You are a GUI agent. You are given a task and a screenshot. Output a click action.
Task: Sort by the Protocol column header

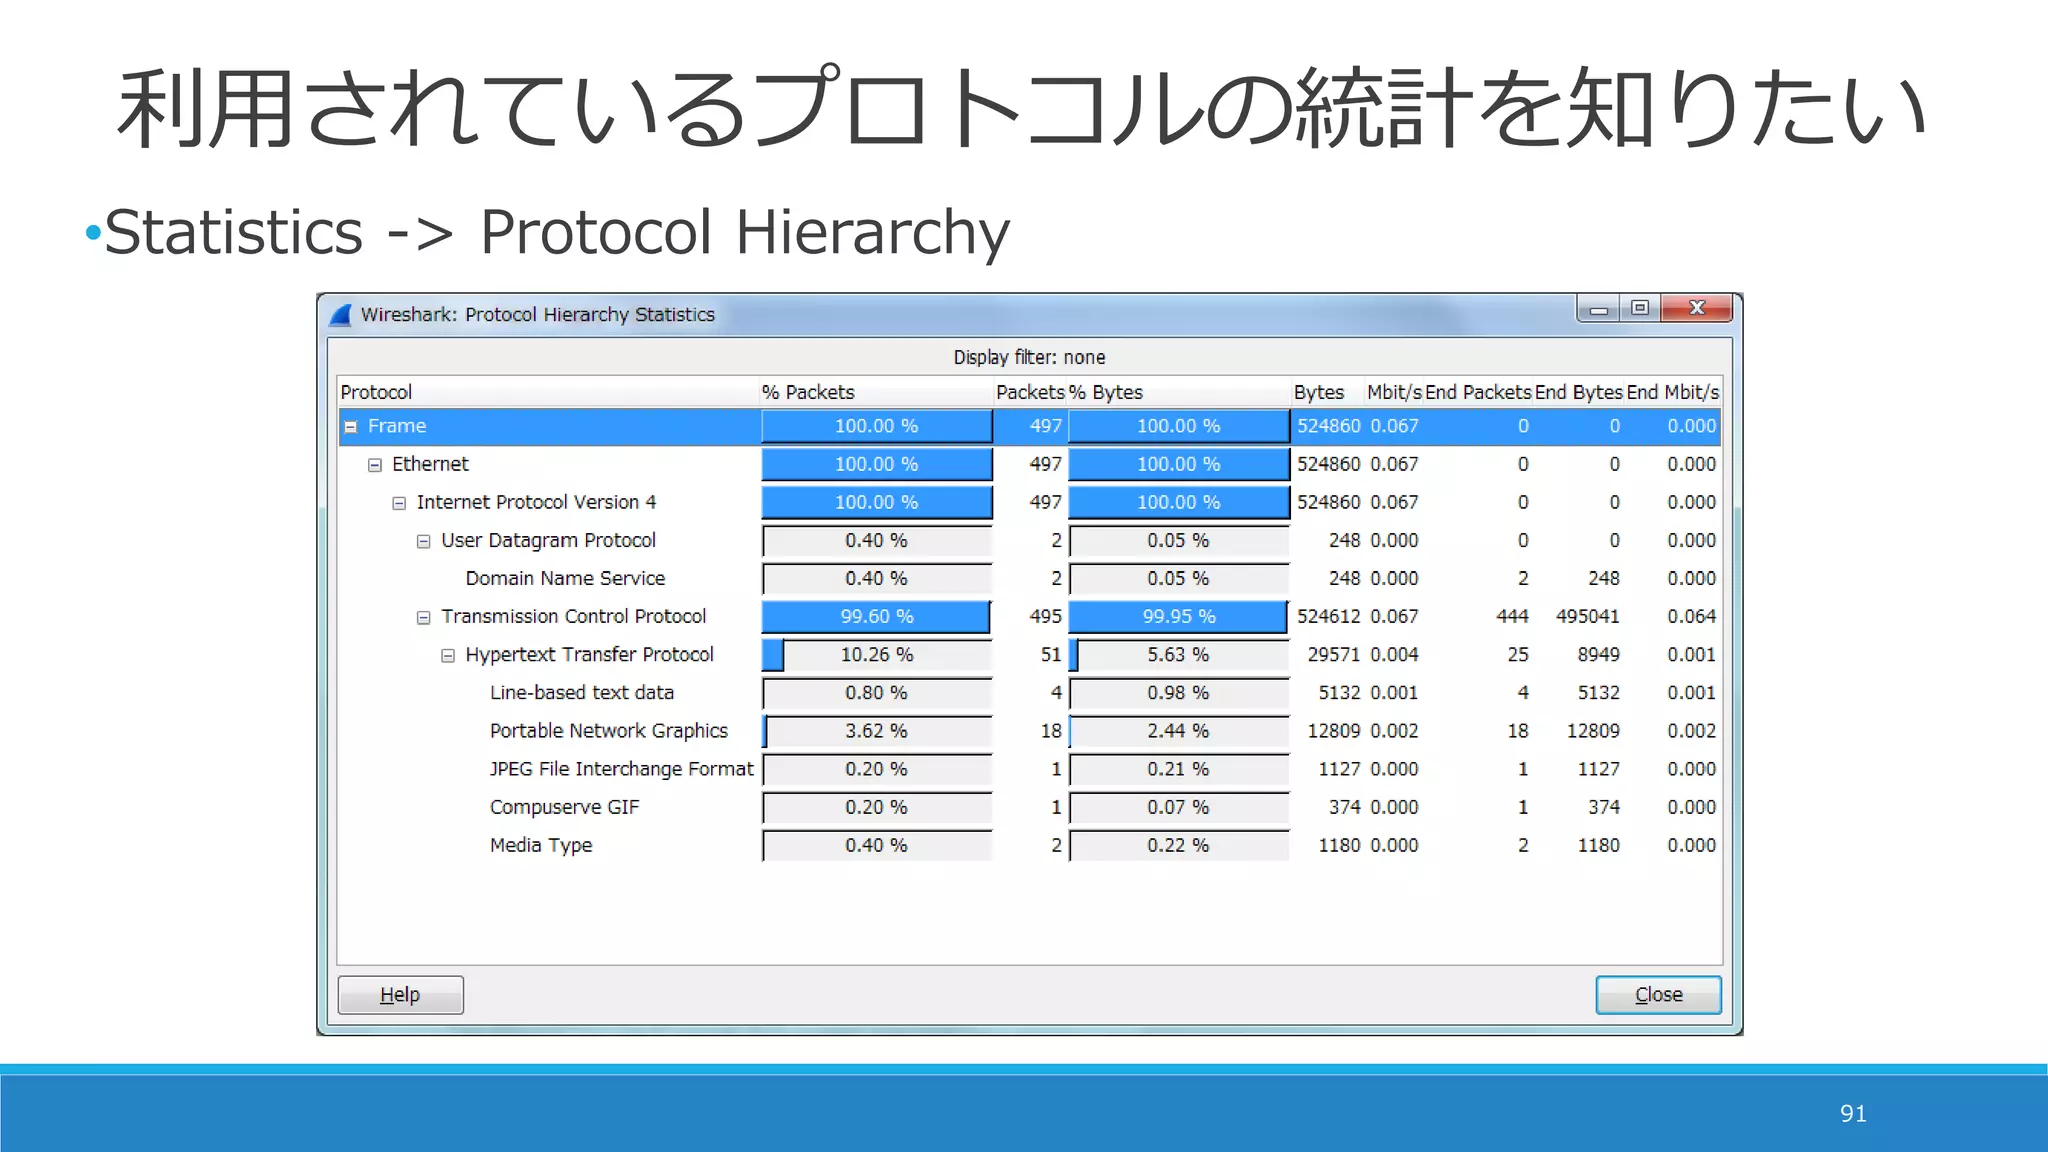(x=548, y=392)
